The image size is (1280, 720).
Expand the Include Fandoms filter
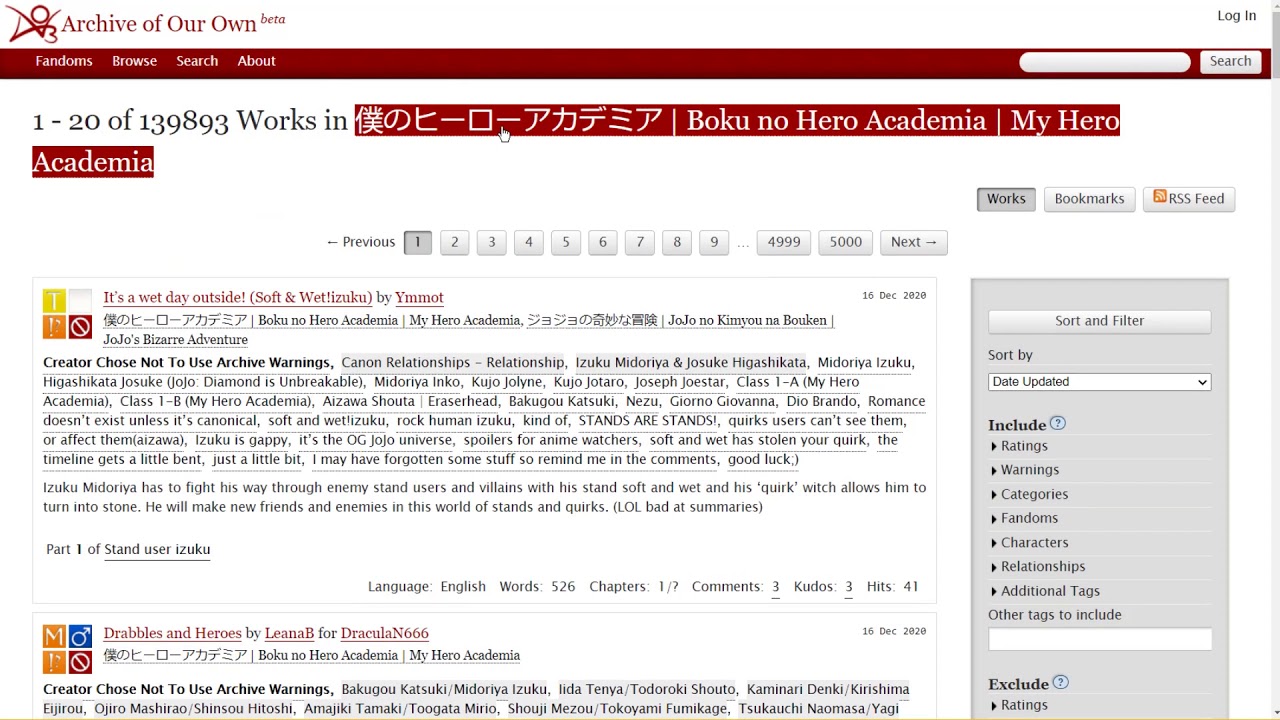point(1024,518)
